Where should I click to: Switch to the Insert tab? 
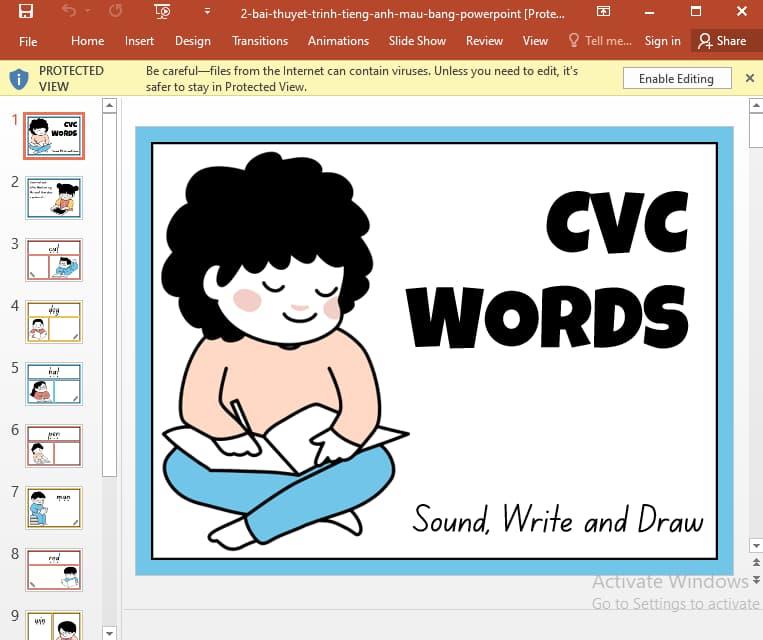139,41
